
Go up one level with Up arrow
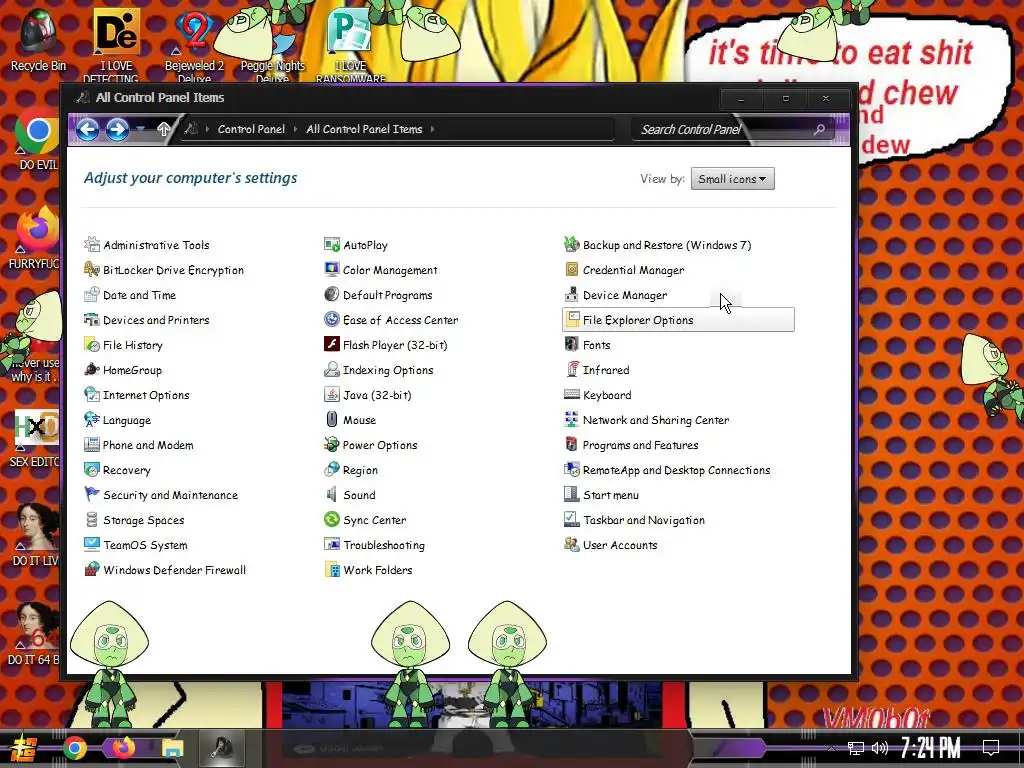(x=164, y=129)
